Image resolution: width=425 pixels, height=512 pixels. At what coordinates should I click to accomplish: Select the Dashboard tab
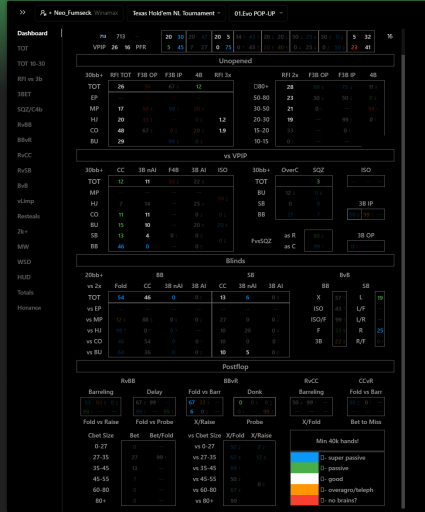tap(32, 33)
